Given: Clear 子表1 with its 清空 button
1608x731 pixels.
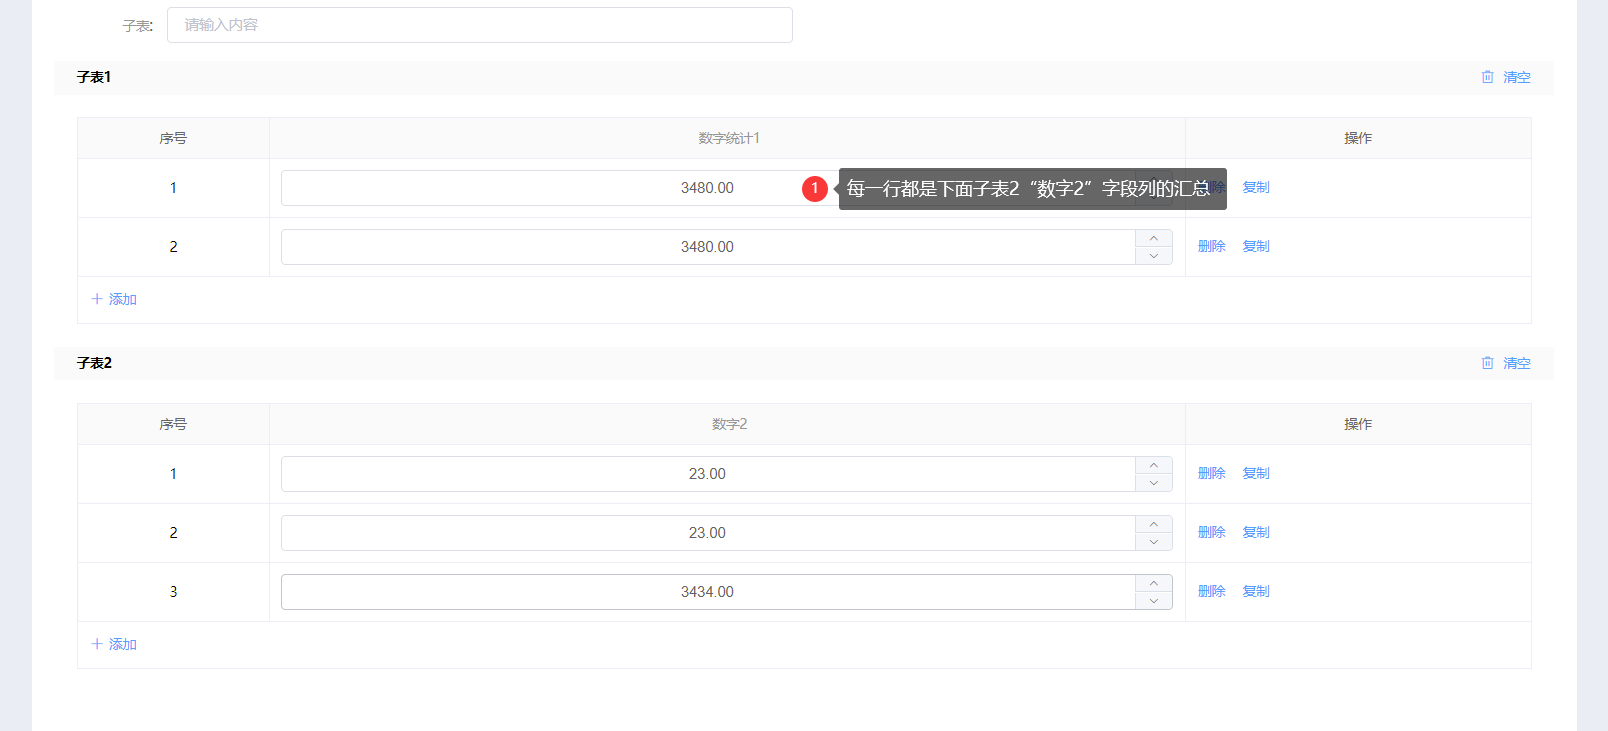Looking at the screenshot, I should click(x=1506, y=77).
